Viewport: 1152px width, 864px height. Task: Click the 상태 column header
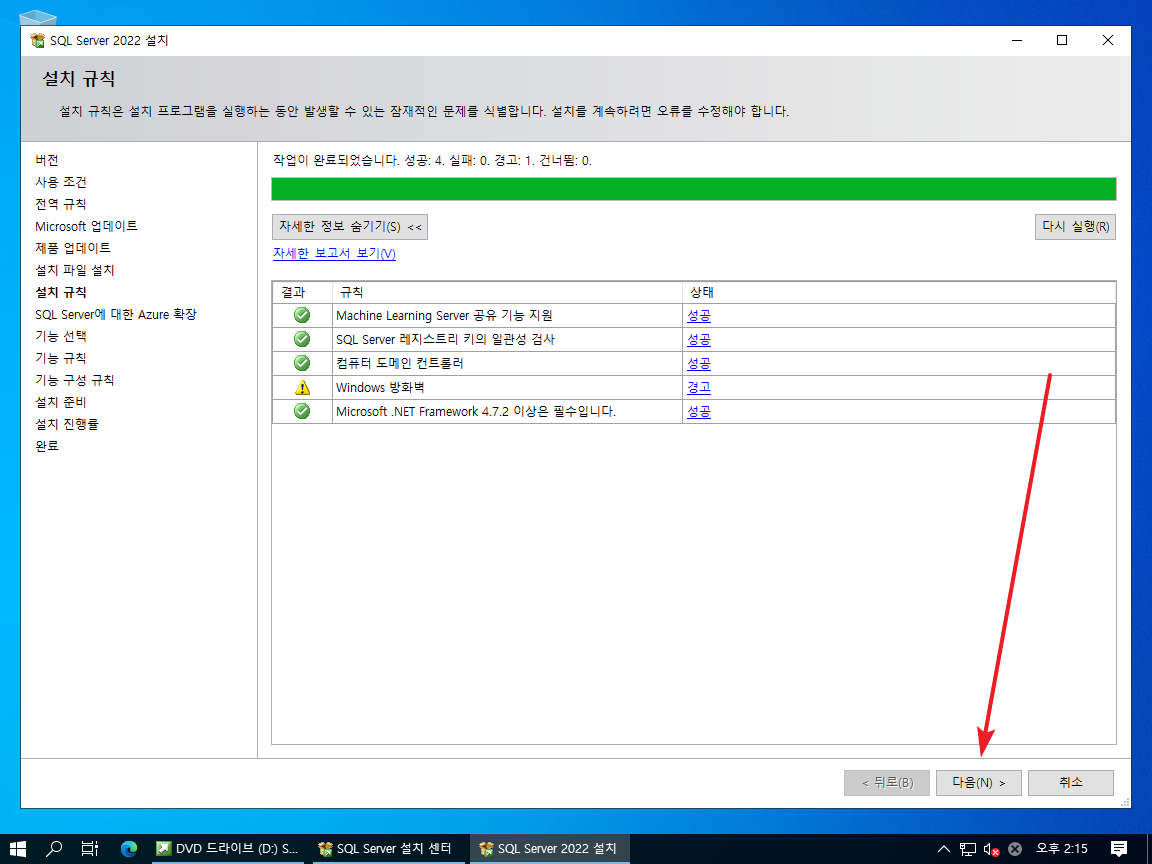click(x=899, y=292)
